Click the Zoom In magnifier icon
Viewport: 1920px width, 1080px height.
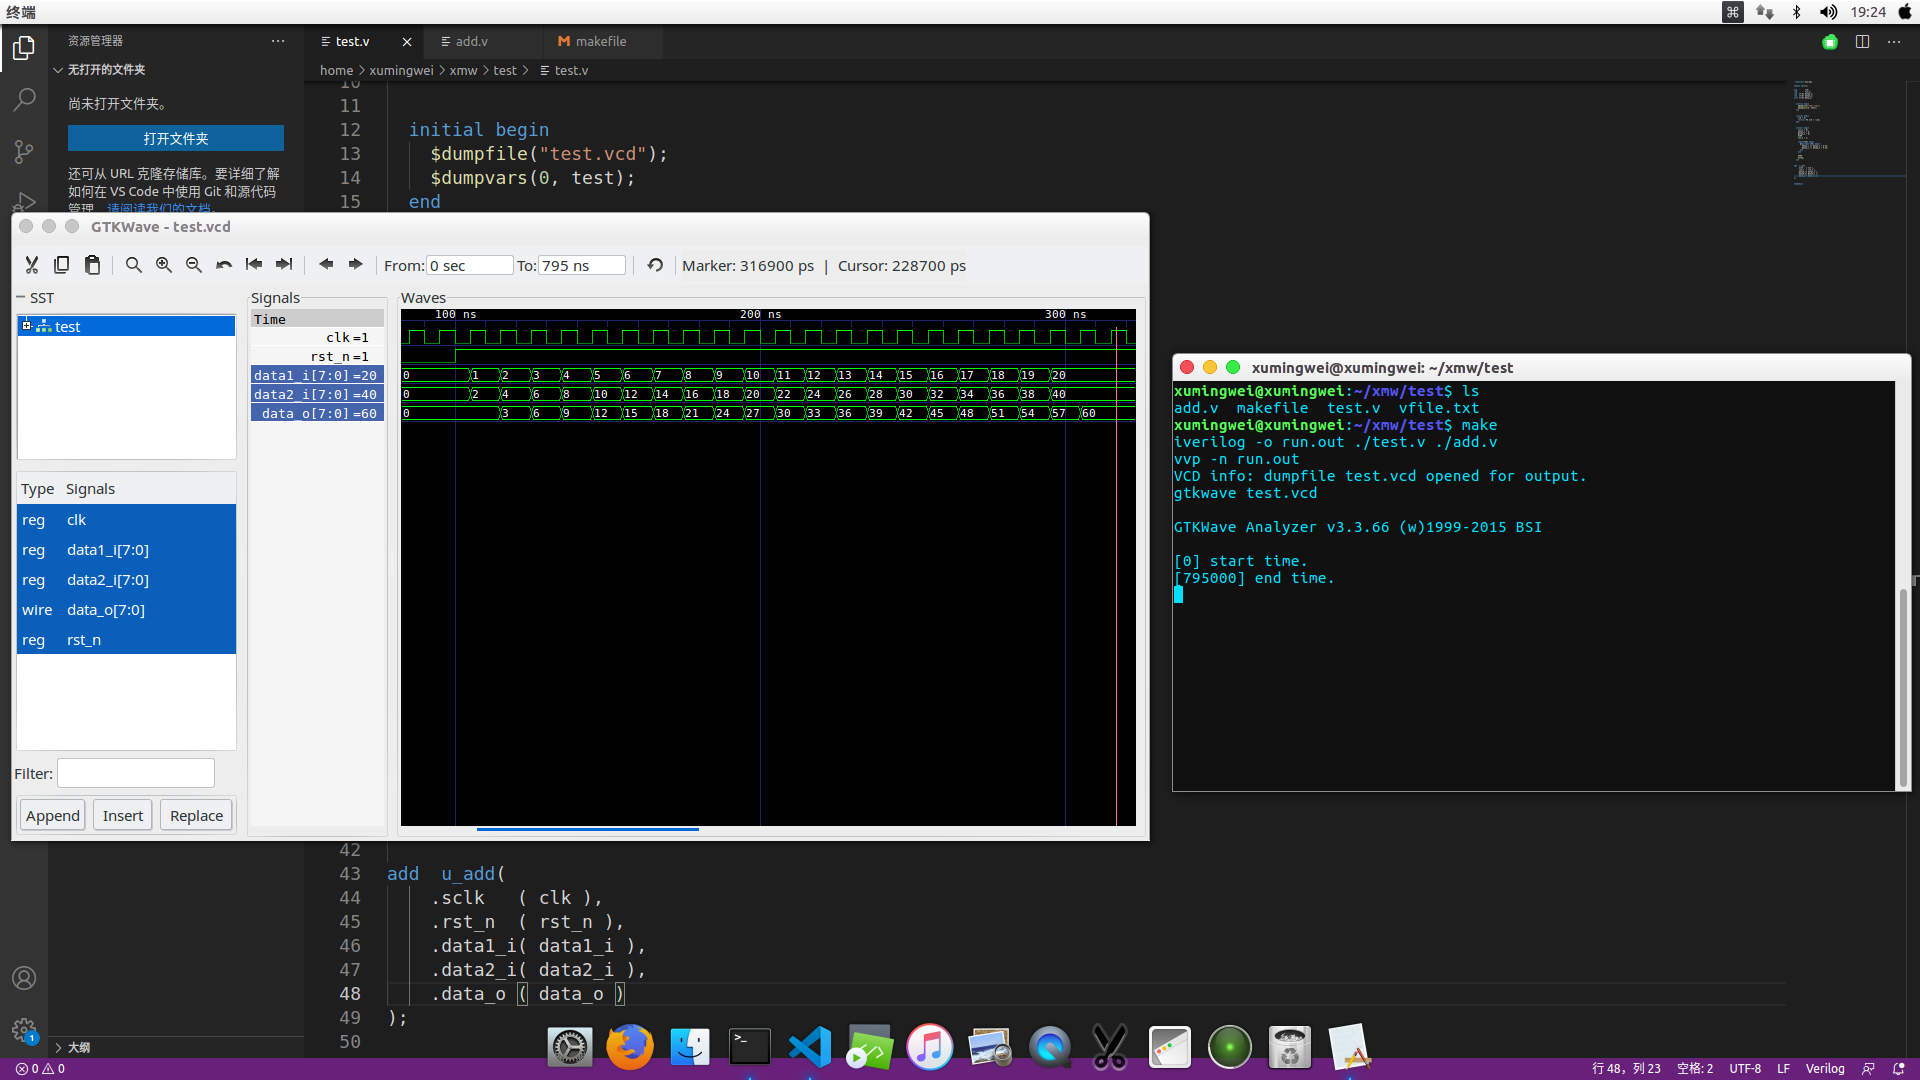point(163,265)
